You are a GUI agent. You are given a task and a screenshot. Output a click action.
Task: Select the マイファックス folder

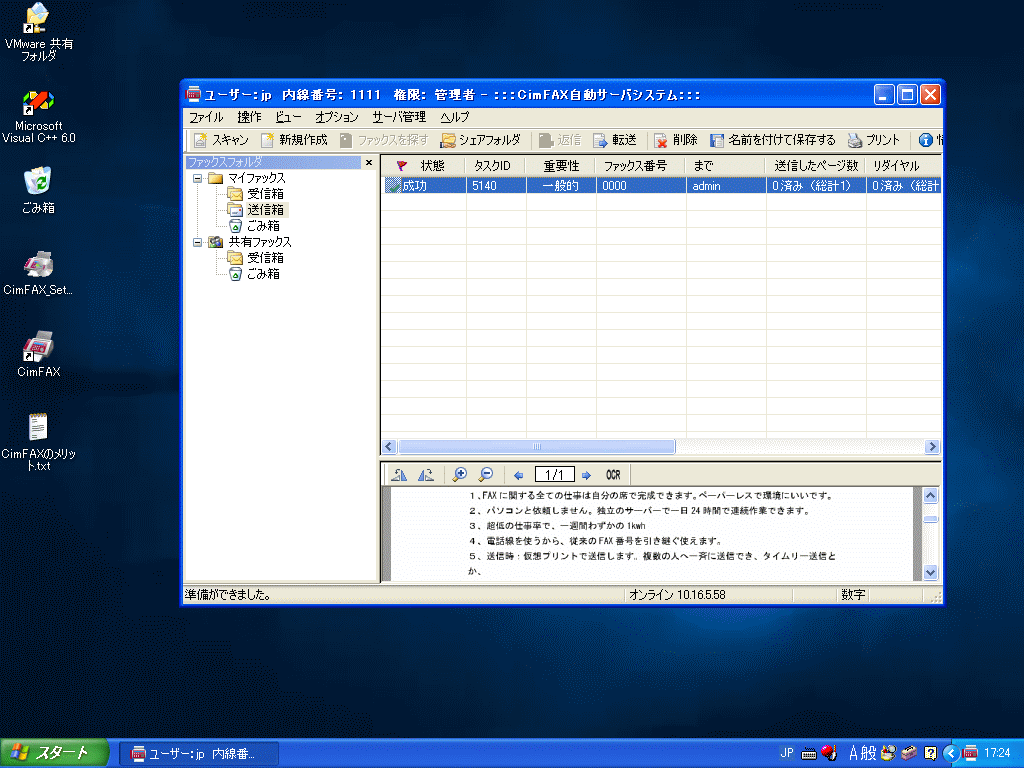click(257, 178)
